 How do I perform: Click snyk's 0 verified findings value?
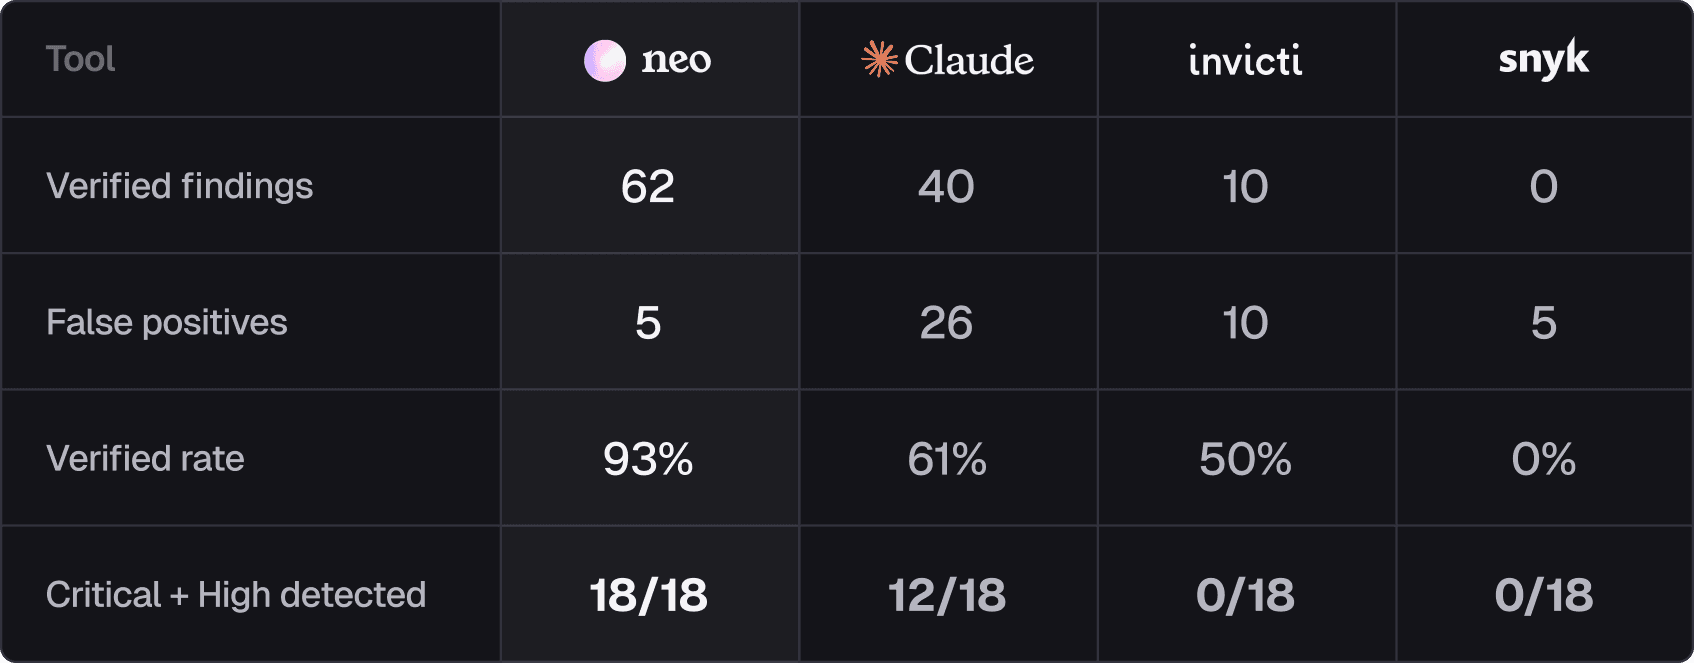(x=1543, y=187)
